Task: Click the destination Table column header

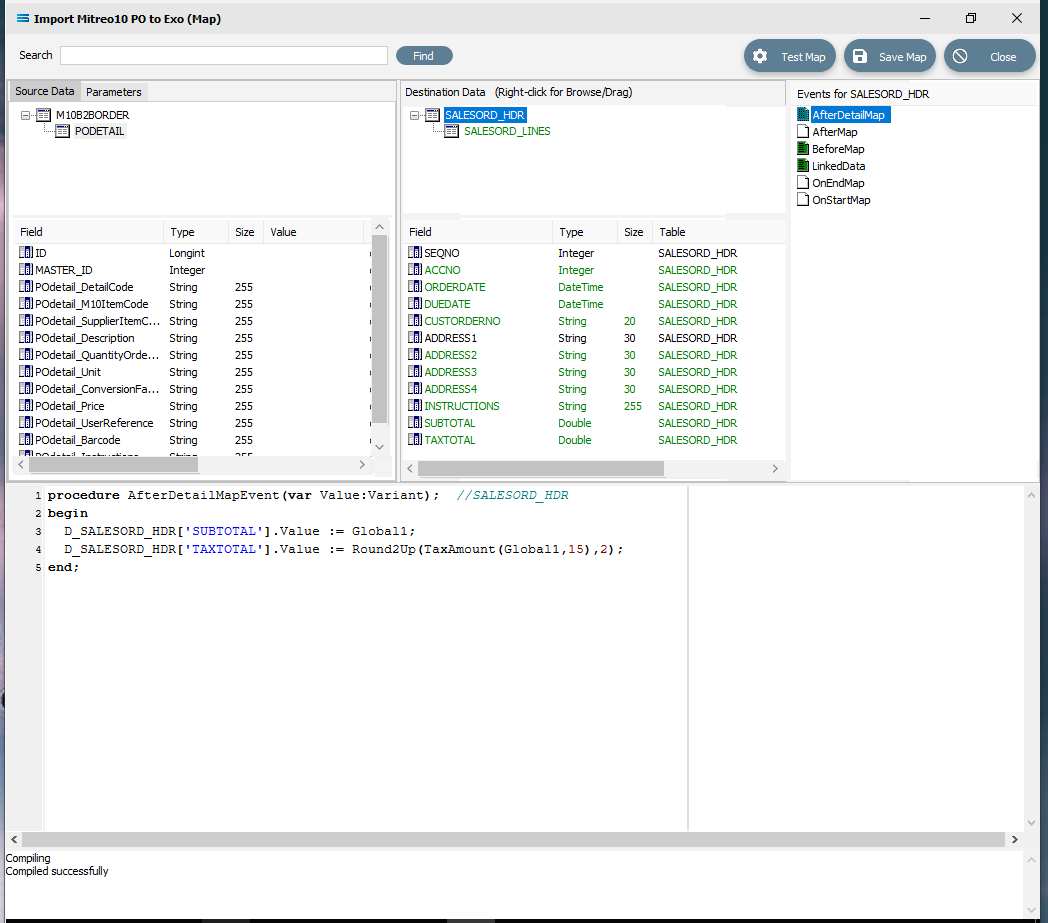Action: click(718, 232)
